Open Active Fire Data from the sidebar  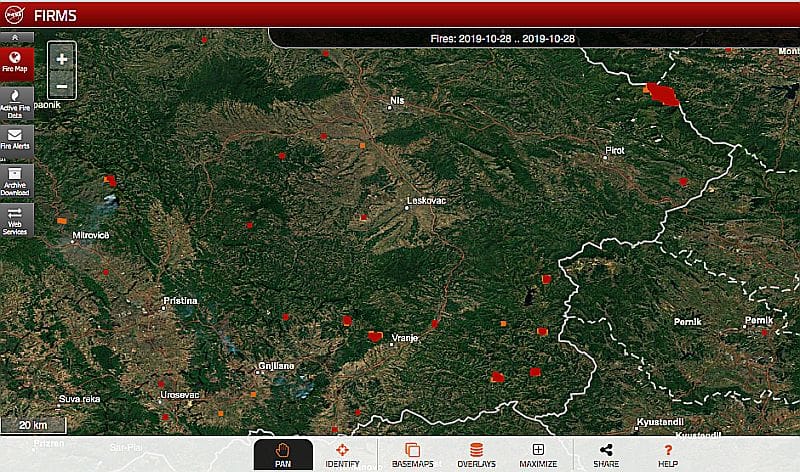16,103
